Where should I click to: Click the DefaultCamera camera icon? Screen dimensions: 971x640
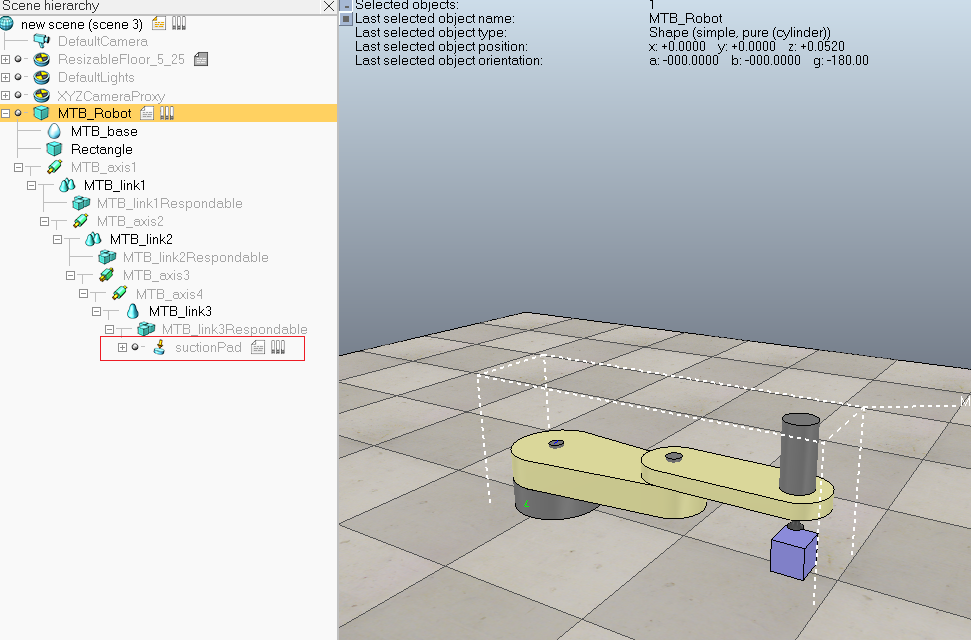[41, 42]
